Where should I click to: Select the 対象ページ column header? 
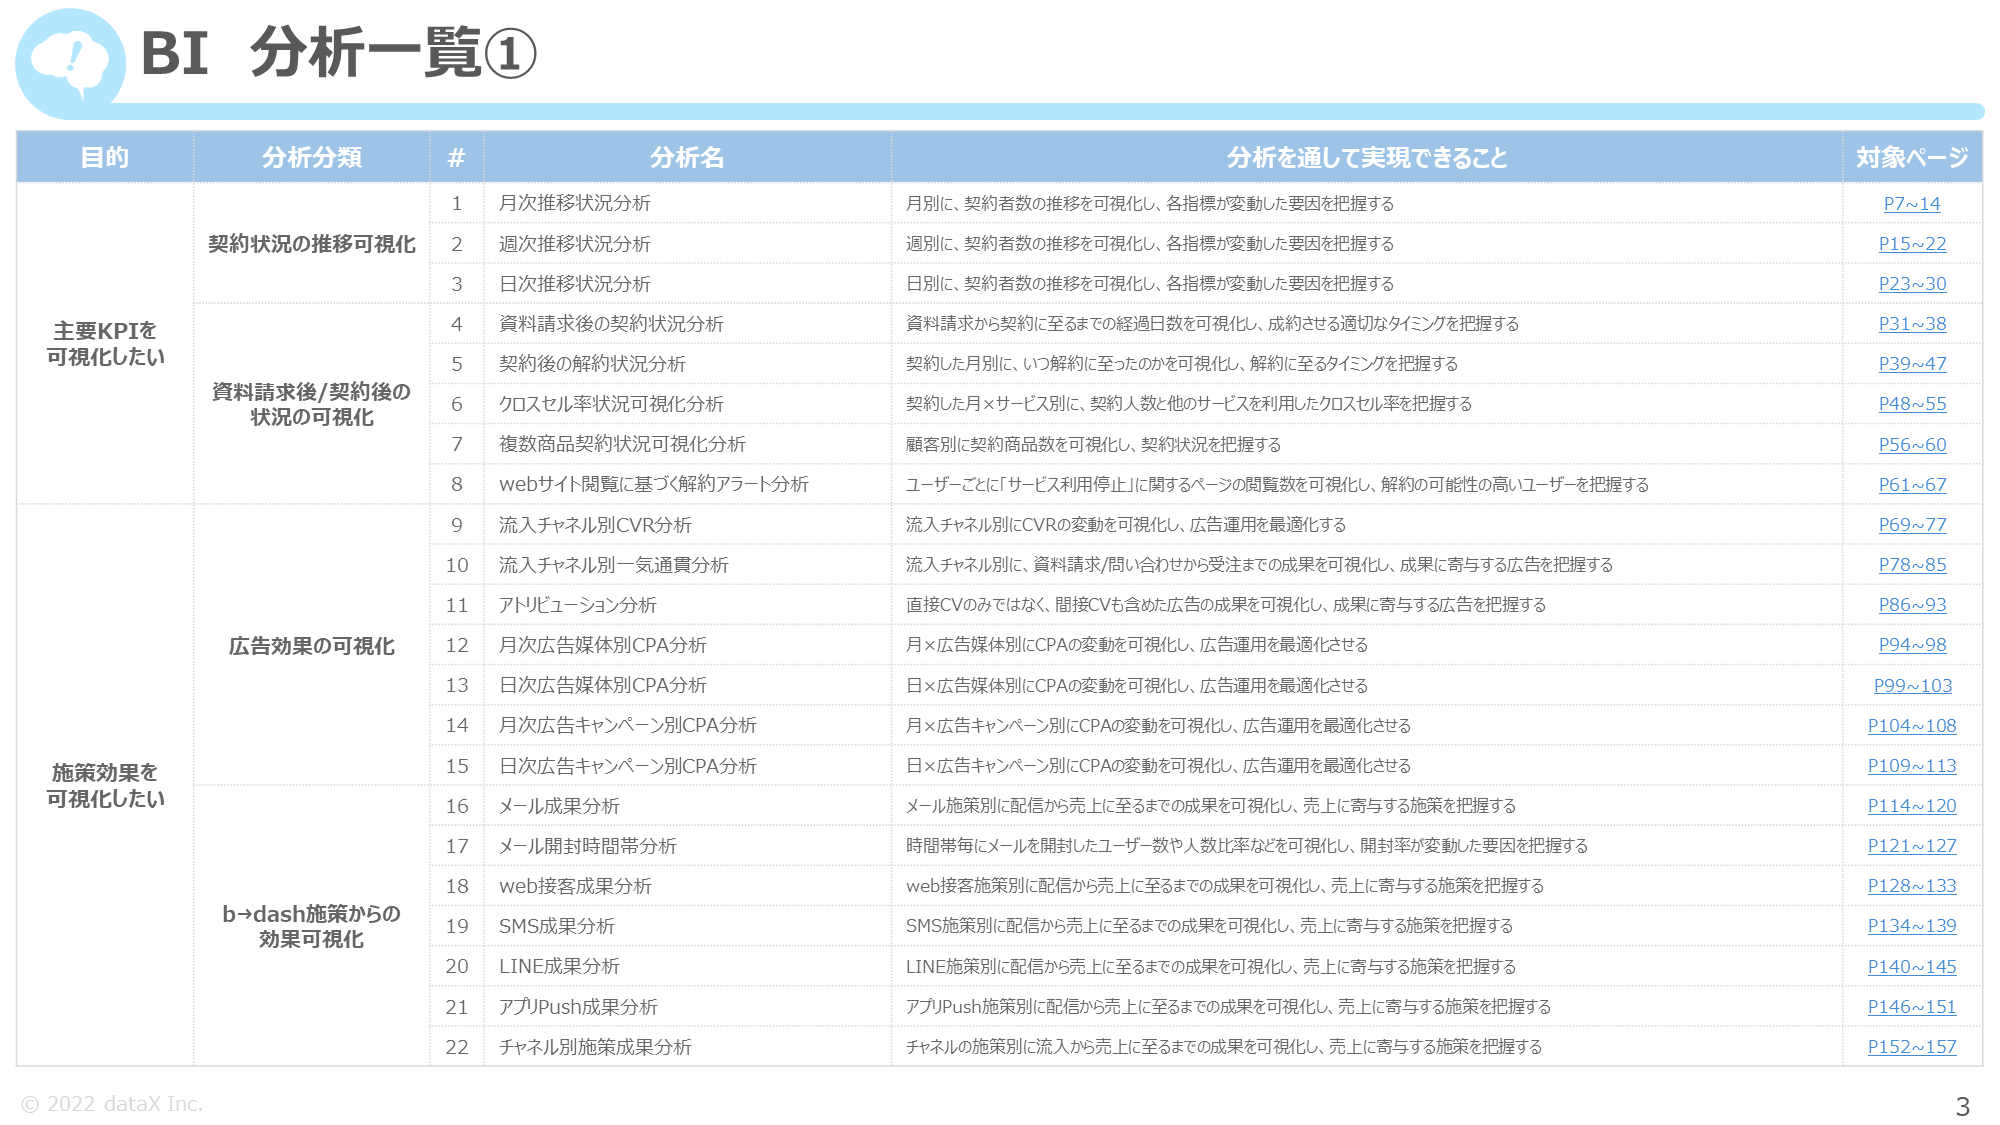pyautogui.click(x=1912, y=157)
